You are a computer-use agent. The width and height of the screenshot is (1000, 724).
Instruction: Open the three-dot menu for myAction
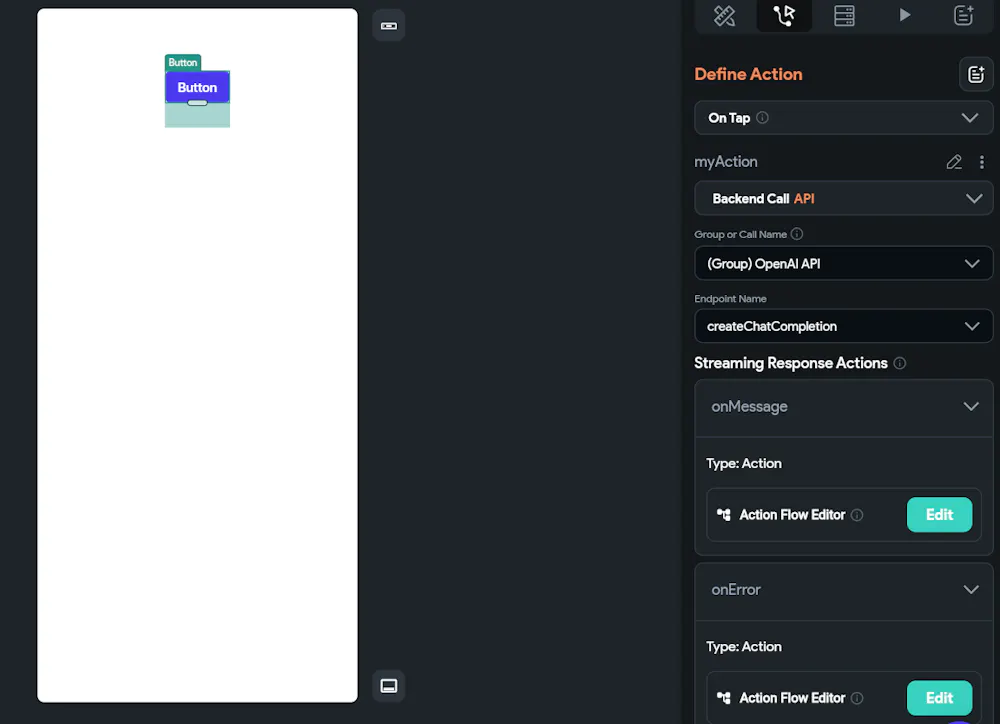pos(982,162)
